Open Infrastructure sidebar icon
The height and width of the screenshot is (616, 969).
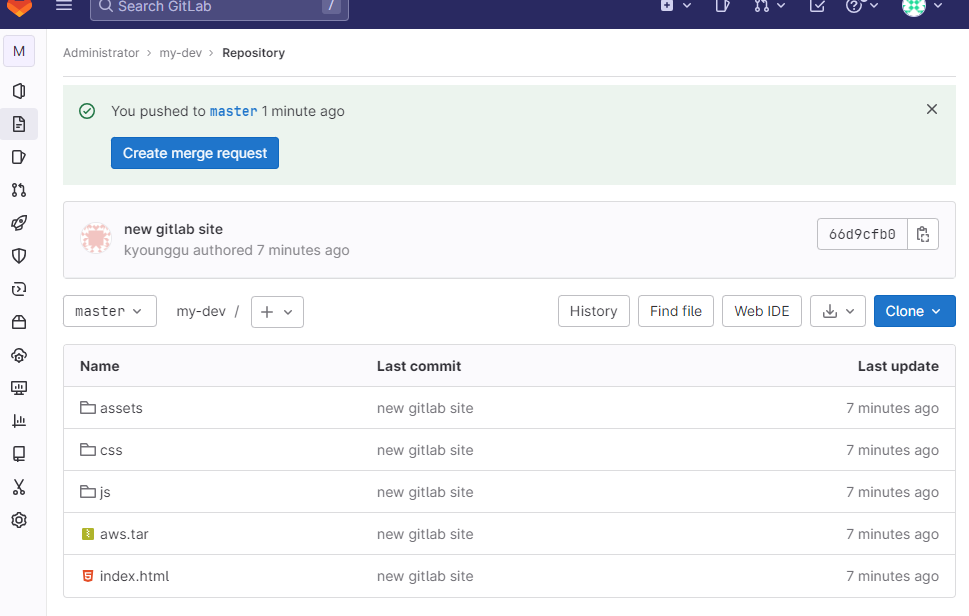click(x=19, y=355)
